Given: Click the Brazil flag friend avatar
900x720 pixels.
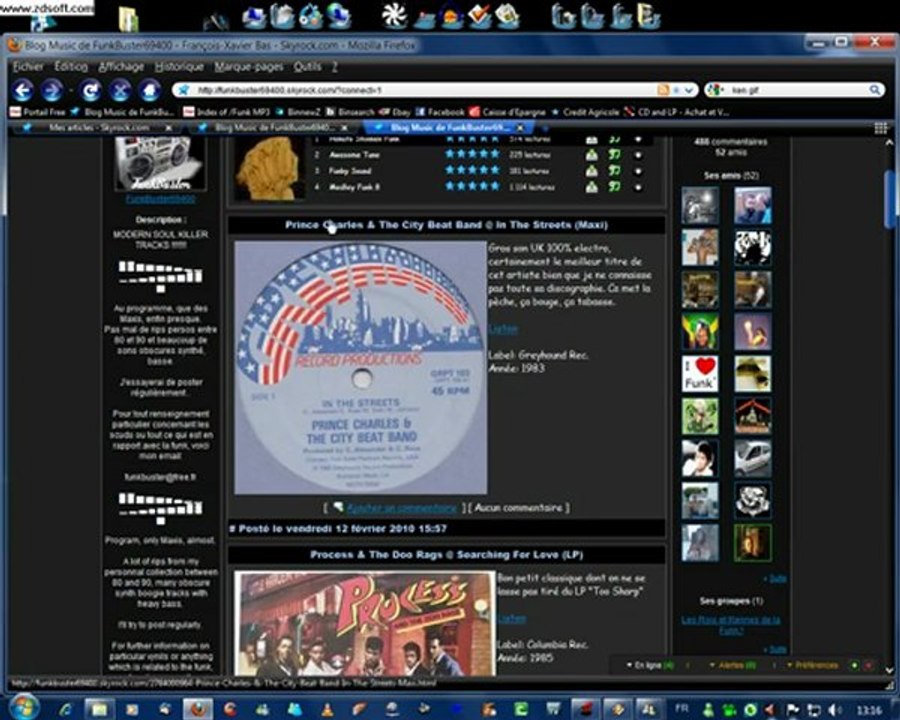Looking at the screenshot, I should point(700,332).
